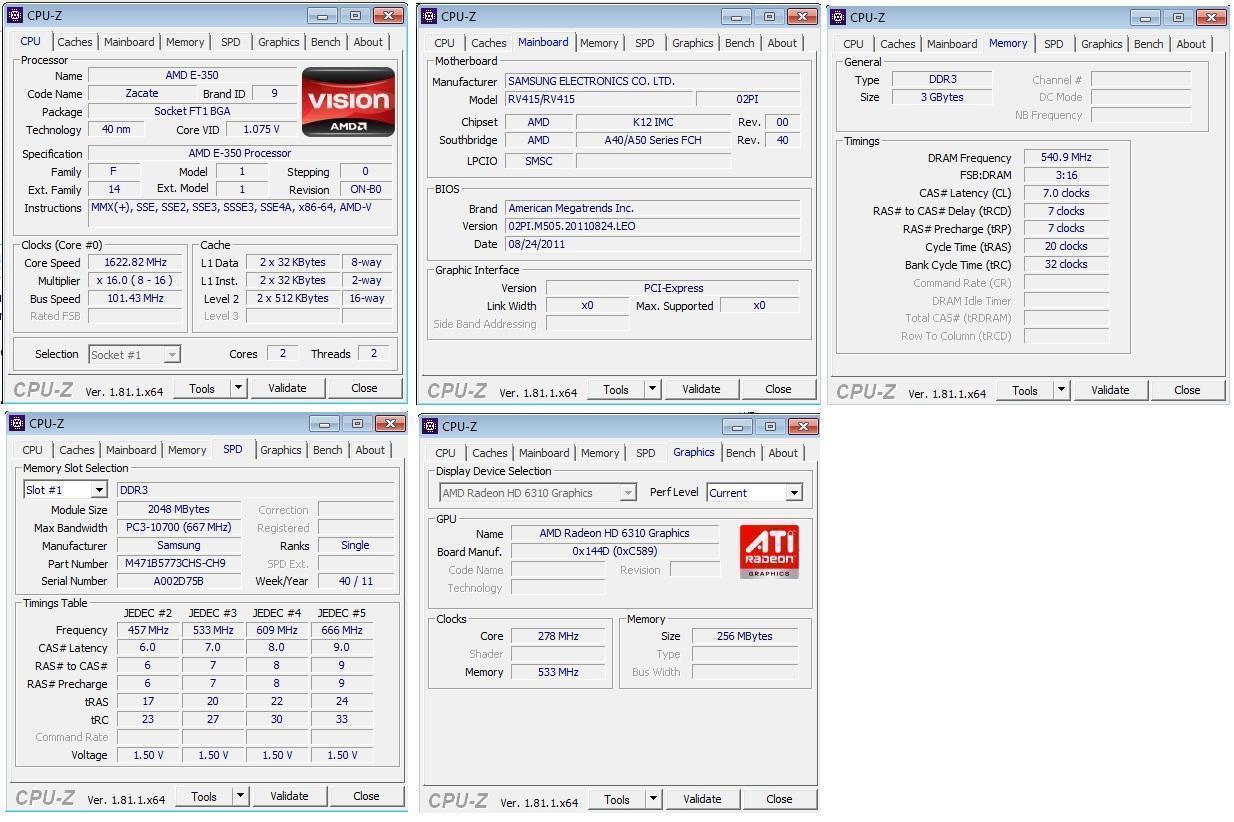The height and width of the screenshot is (822, 1234).
Task: Click the Tools button in the Mainboard window
Action: (616, 389)
